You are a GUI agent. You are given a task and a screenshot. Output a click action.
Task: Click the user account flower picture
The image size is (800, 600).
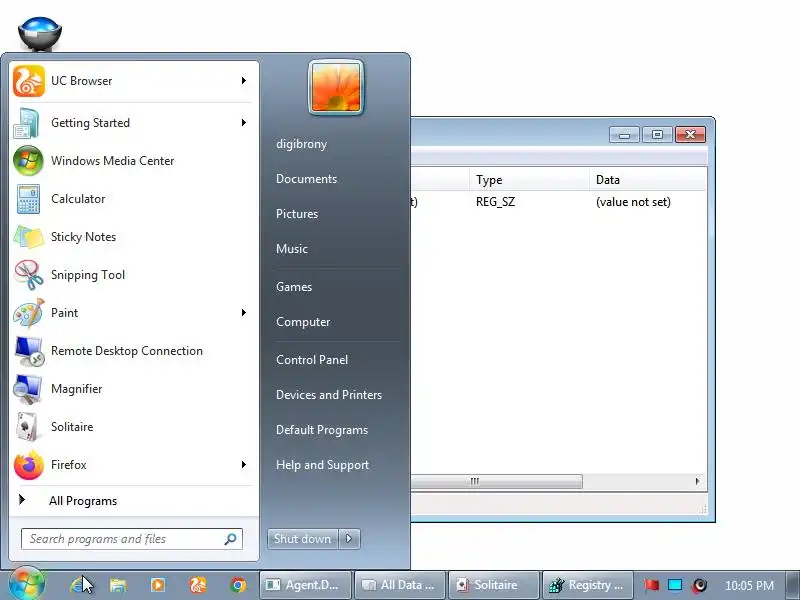coord(336,87)
